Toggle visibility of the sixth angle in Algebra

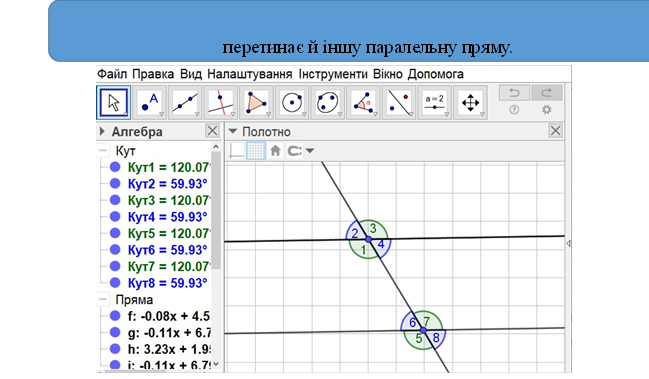coord(115,250)
